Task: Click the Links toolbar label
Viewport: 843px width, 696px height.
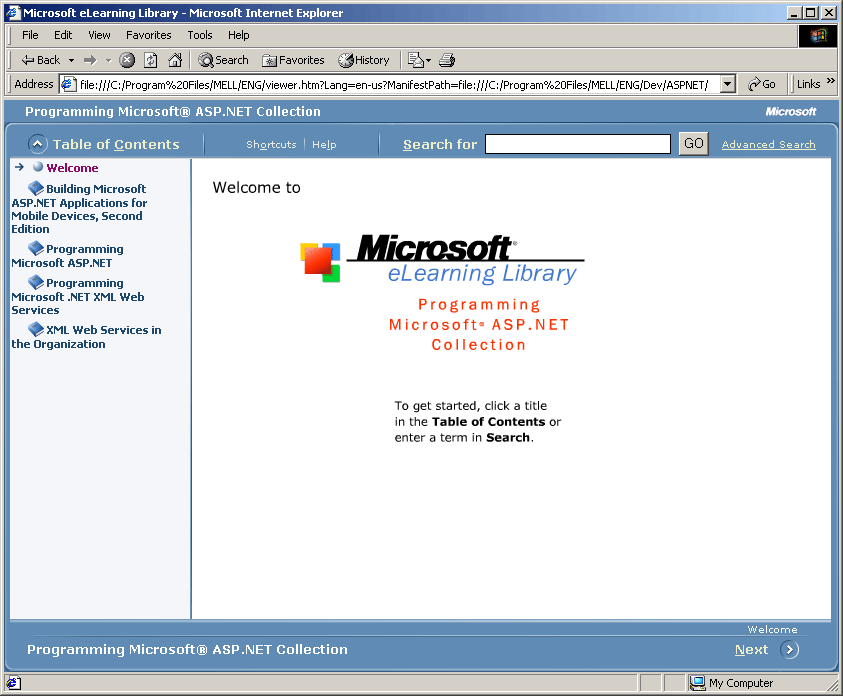Action: (x=808, y=84)
